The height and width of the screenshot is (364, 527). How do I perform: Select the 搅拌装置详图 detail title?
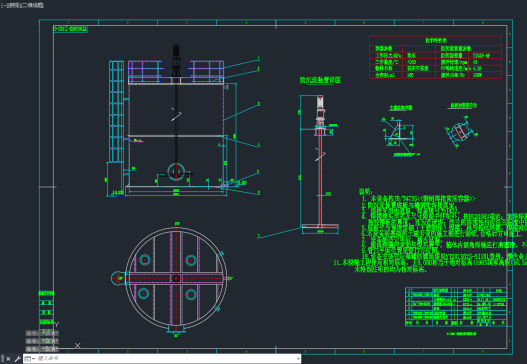pos(320,80)
